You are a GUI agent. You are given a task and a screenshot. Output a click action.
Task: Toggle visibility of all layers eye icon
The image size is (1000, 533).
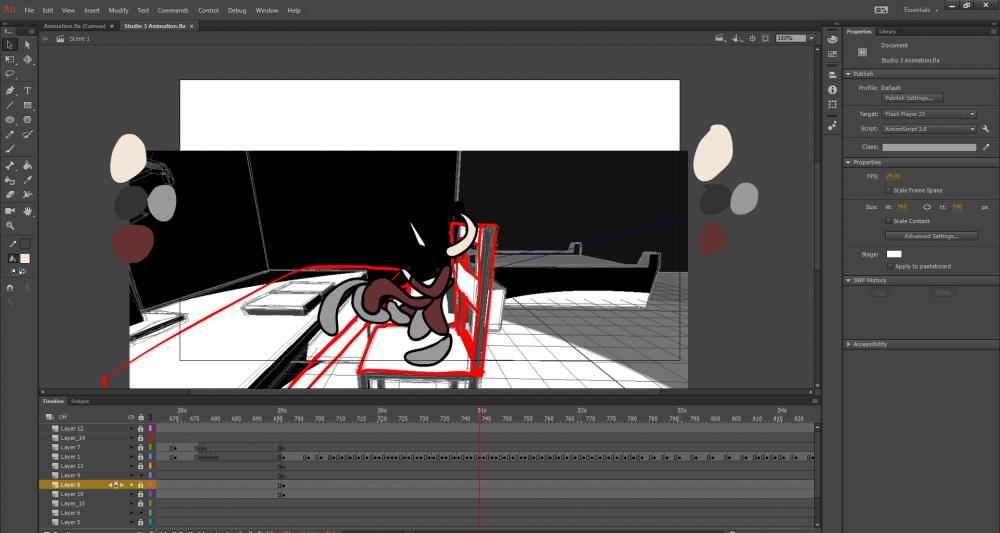coord(131,417)
